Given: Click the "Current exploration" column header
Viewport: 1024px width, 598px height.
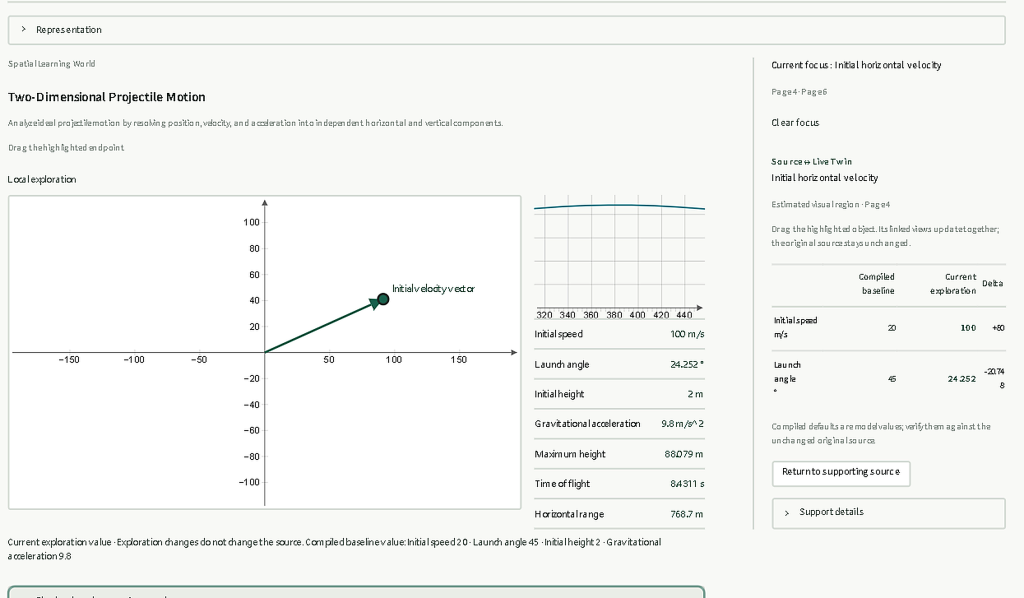Looking at the screenshot, I should [x=953, y=284].
